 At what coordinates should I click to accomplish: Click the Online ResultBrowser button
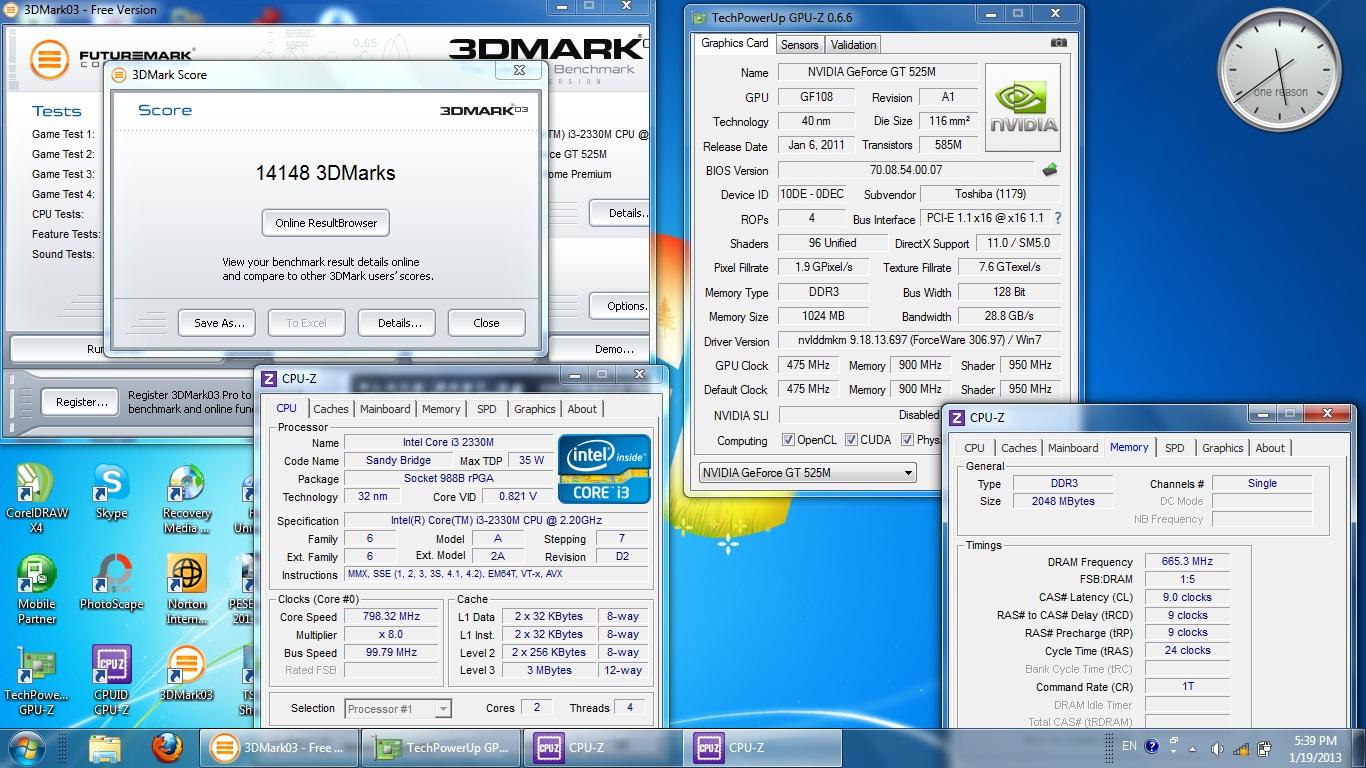(326, 223)
